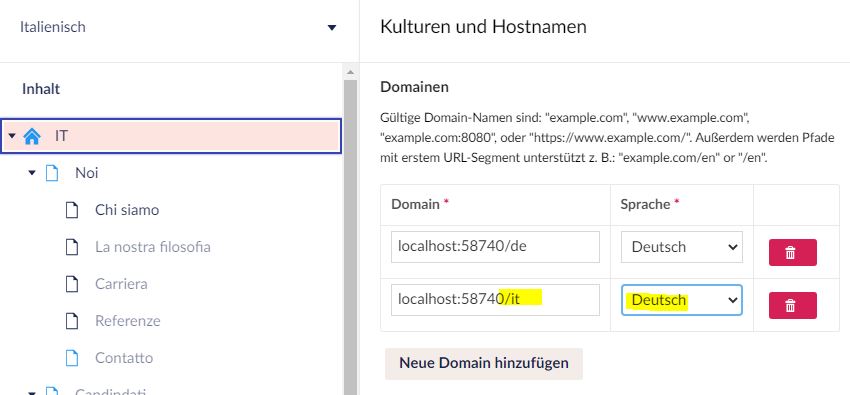Click Neue Domain hinzufügen button
Image resolution: width=850 pixels, height=395 pixels.
click(484, 363)
